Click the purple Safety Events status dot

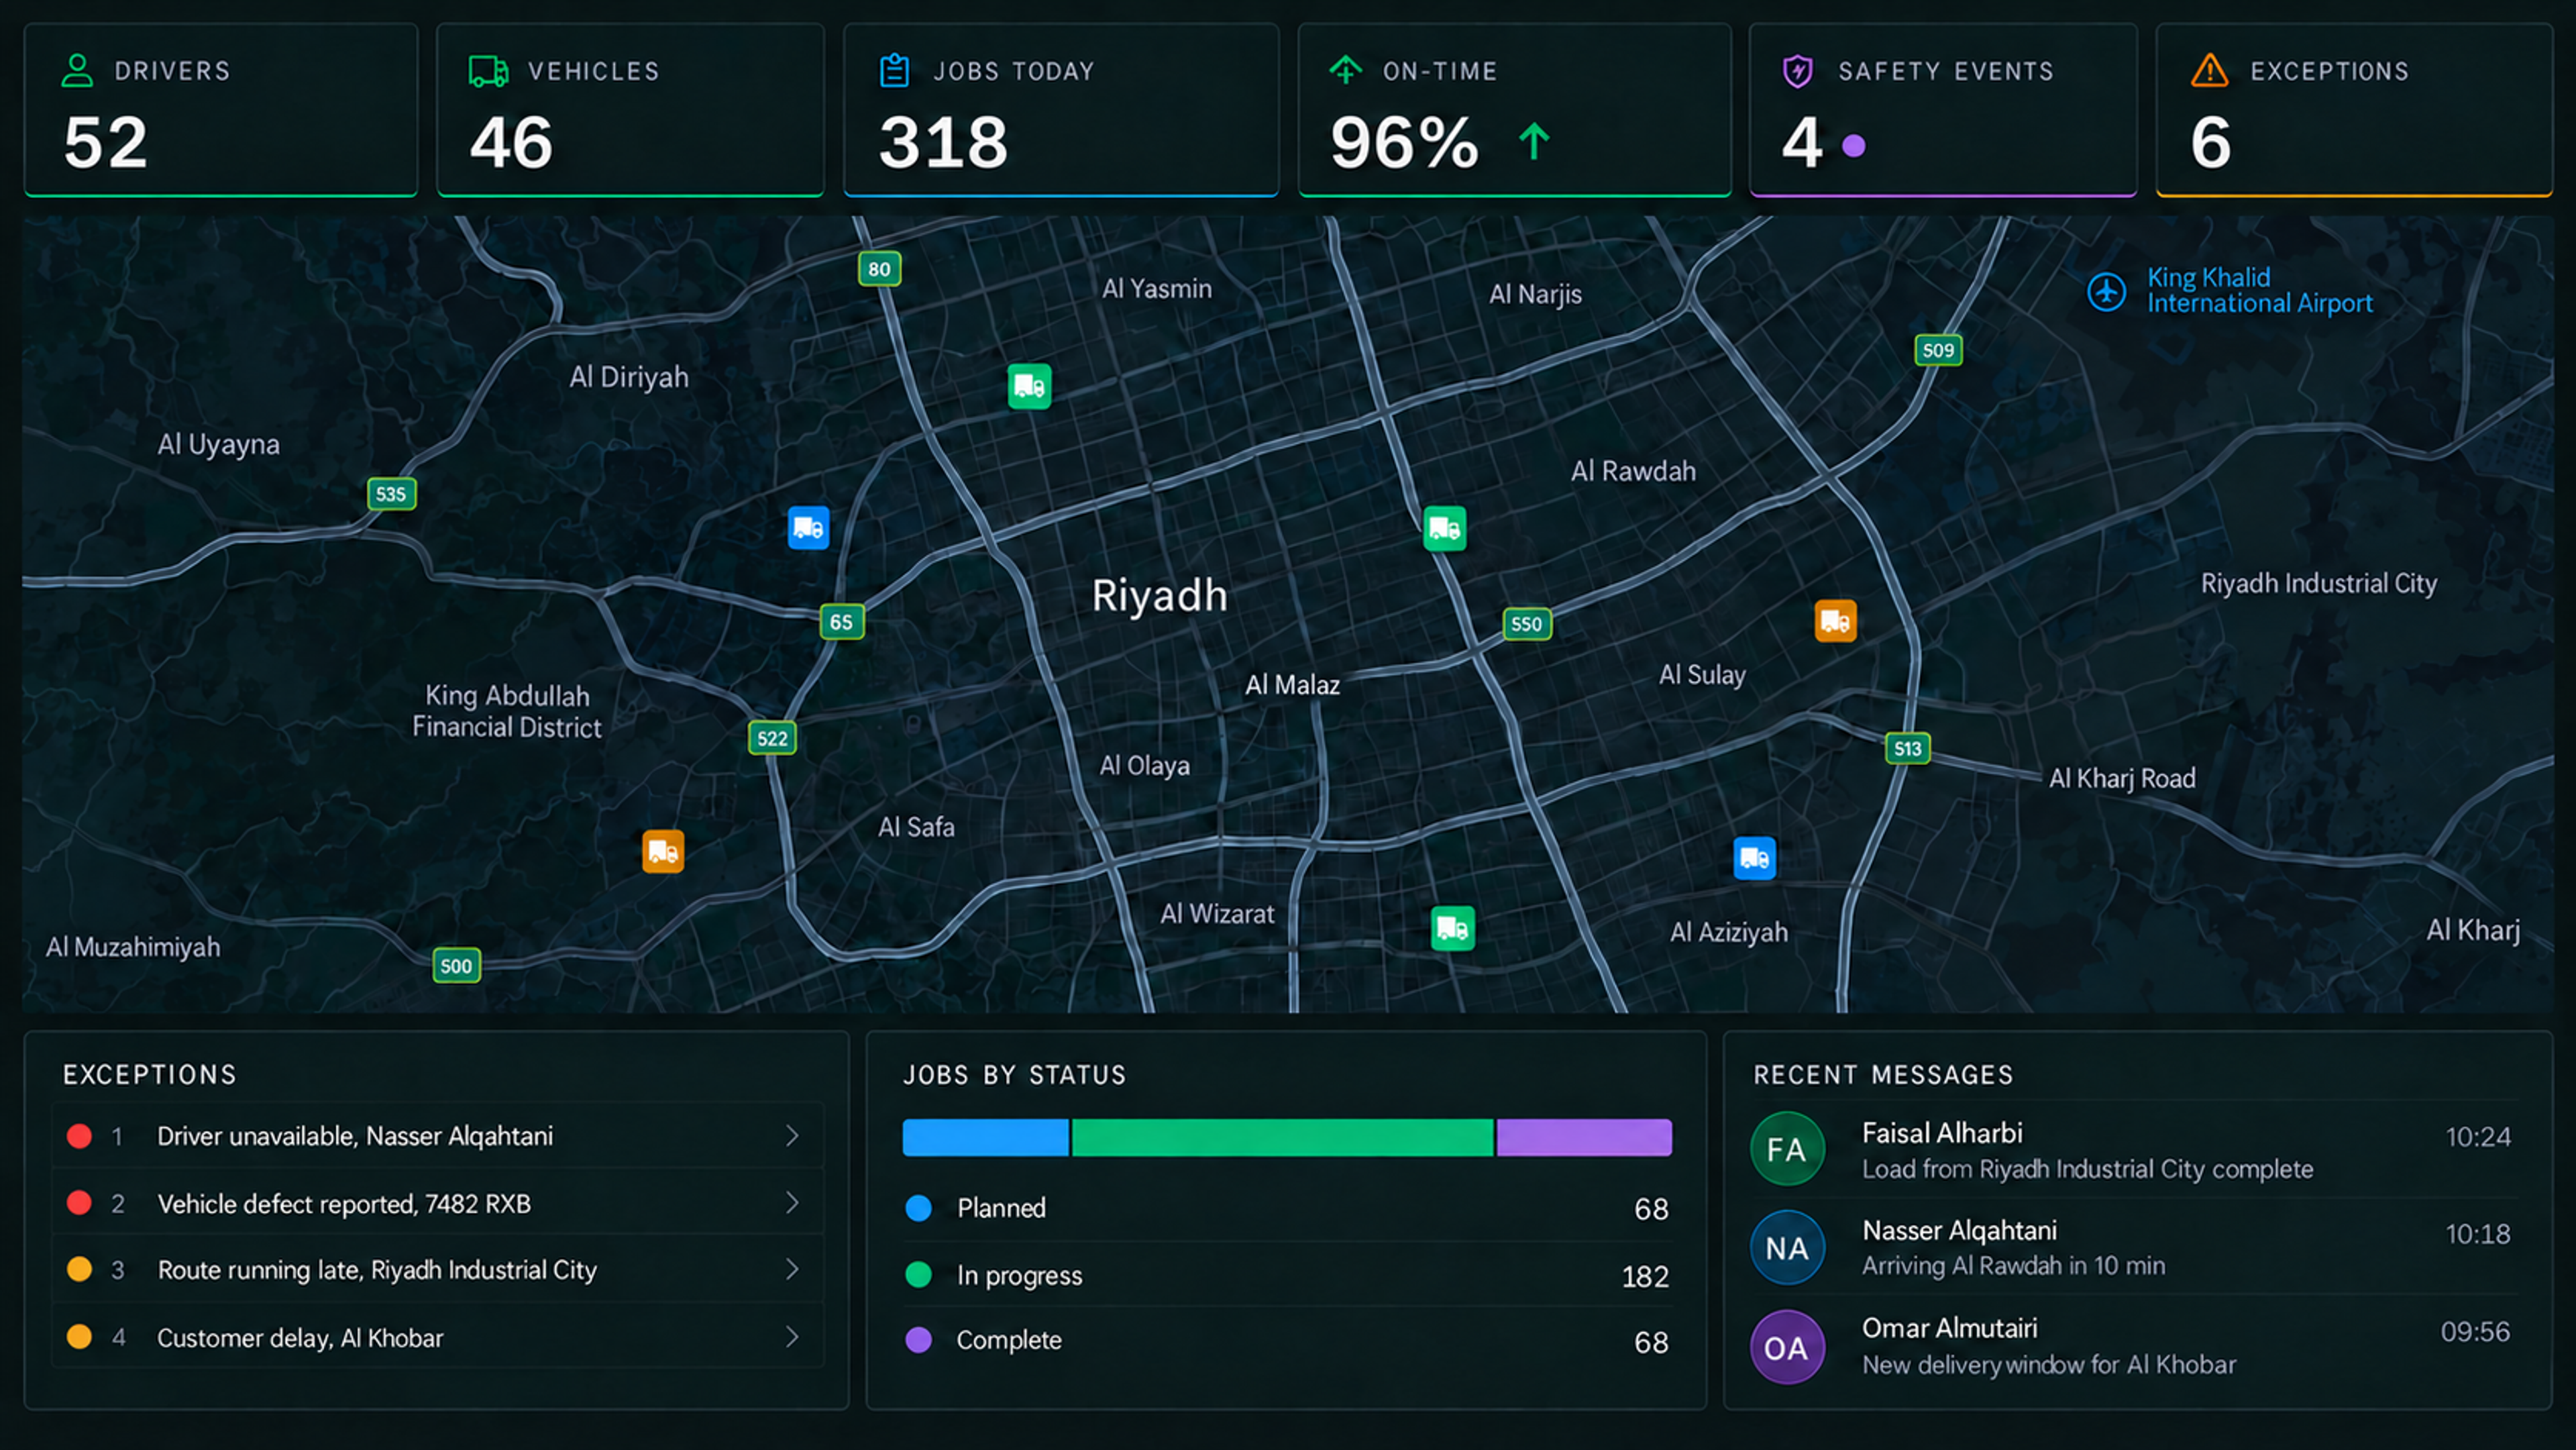point(1853,146)
